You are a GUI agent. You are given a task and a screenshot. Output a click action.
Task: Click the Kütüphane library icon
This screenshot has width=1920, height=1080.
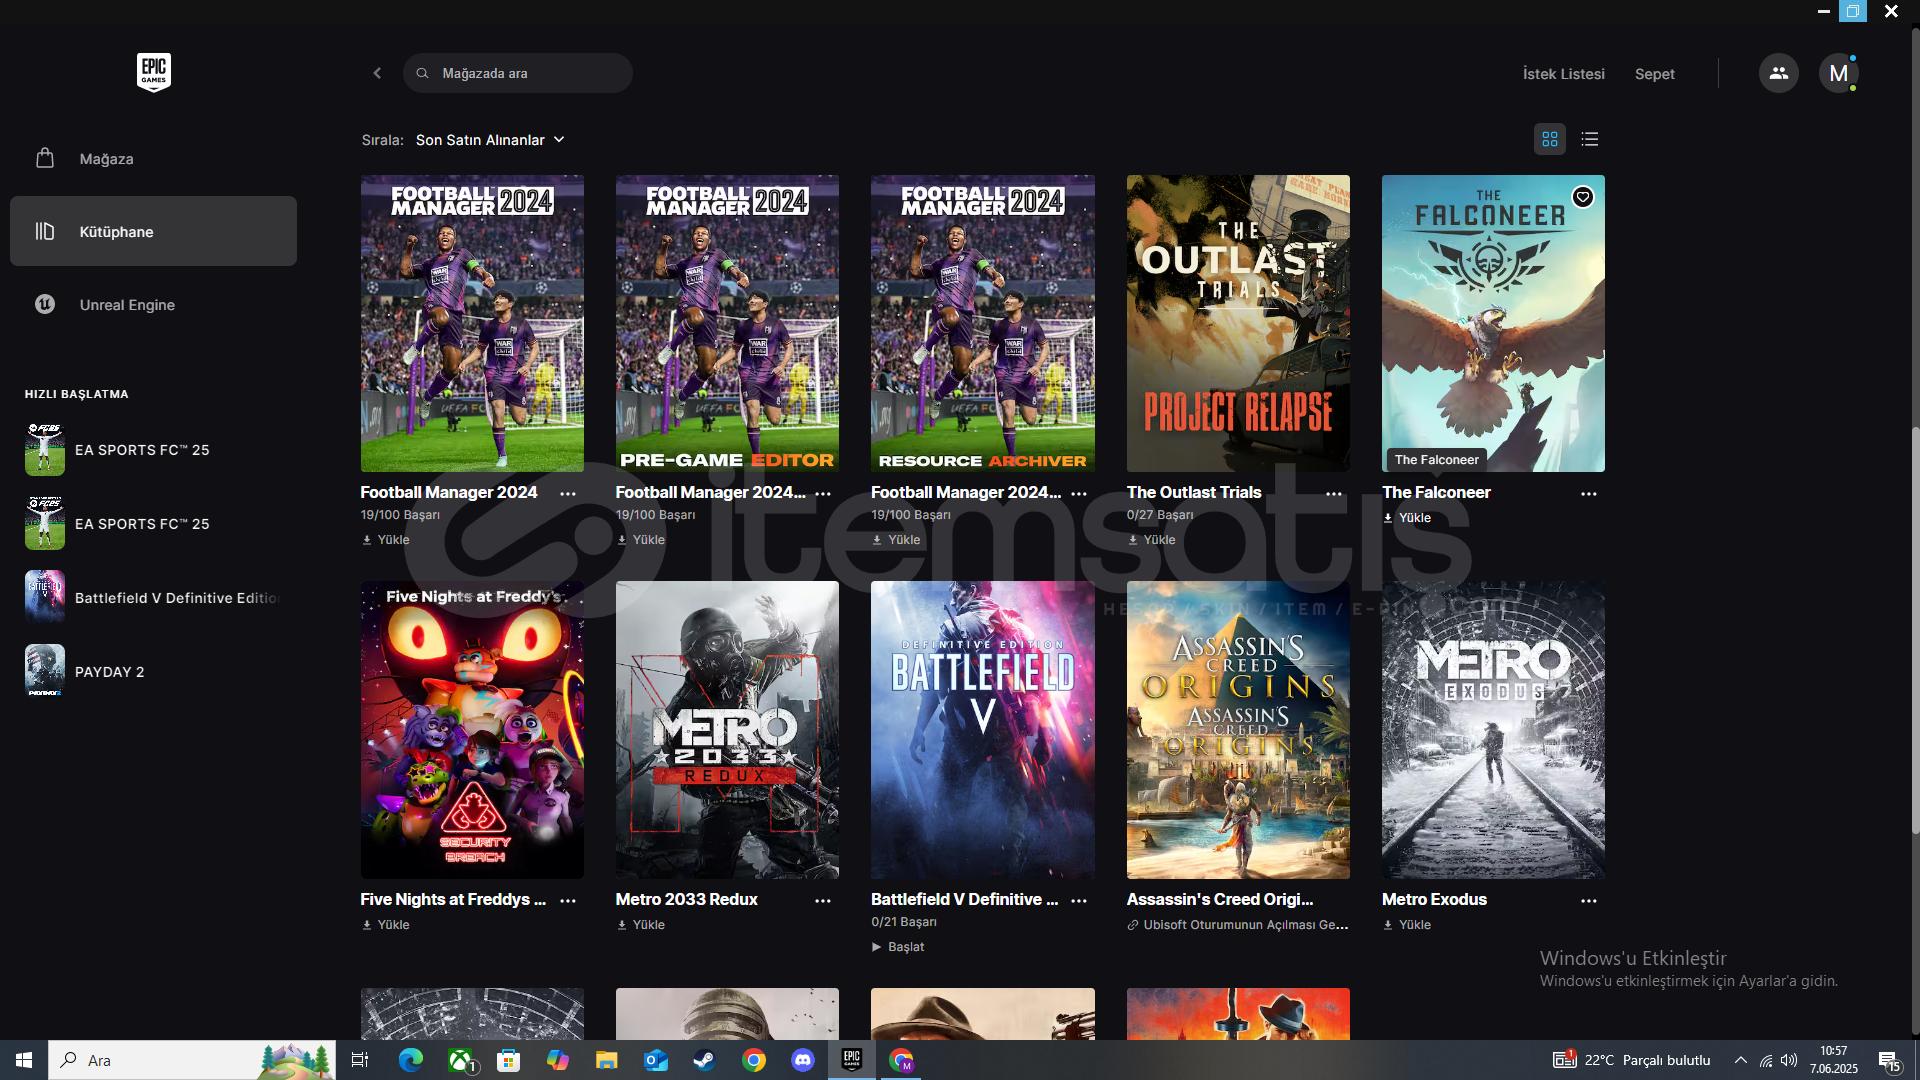point(45,231)
